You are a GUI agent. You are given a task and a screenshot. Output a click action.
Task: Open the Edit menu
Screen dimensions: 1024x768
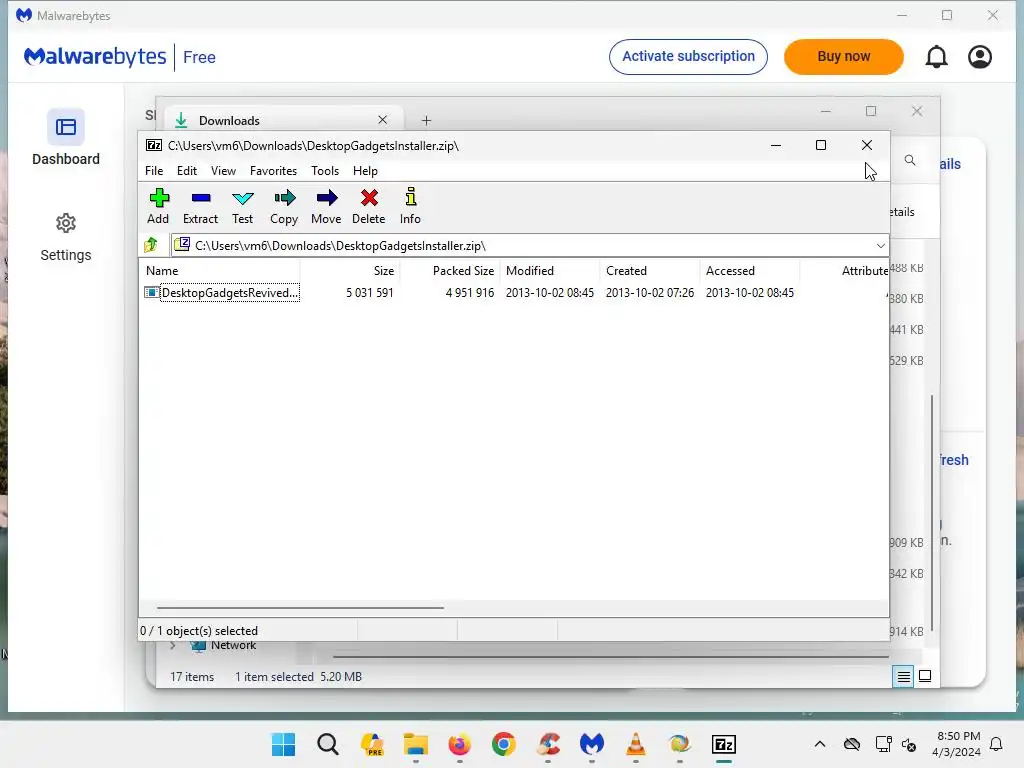pos(187,170)
